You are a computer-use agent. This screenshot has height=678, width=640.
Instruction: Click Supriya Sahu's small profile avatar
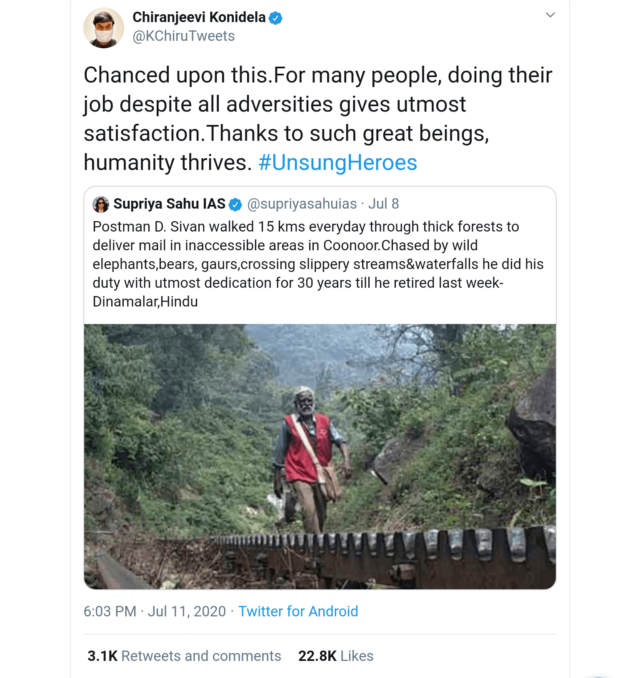(x=101, y=204)
